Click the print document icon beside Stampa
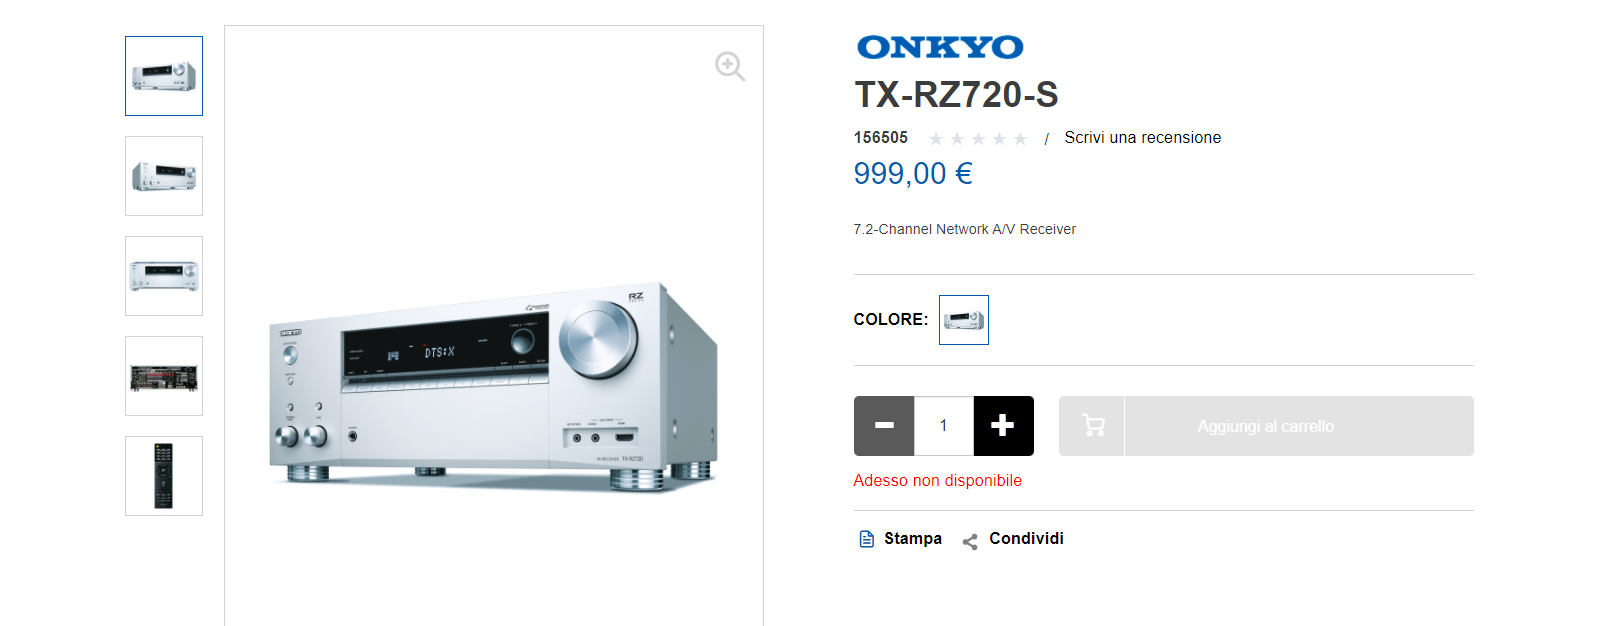This screenshot has width=1622, height=626. click(867, 539)
